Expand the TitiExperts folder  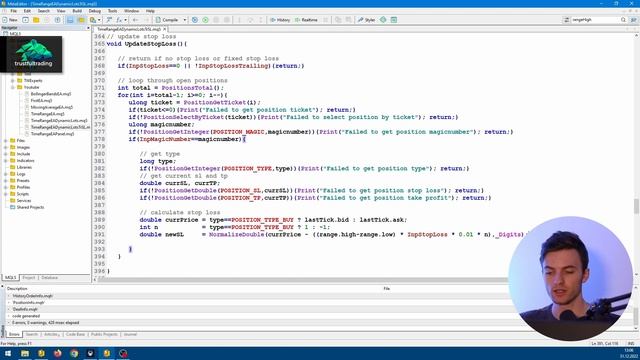coord(13,81)
